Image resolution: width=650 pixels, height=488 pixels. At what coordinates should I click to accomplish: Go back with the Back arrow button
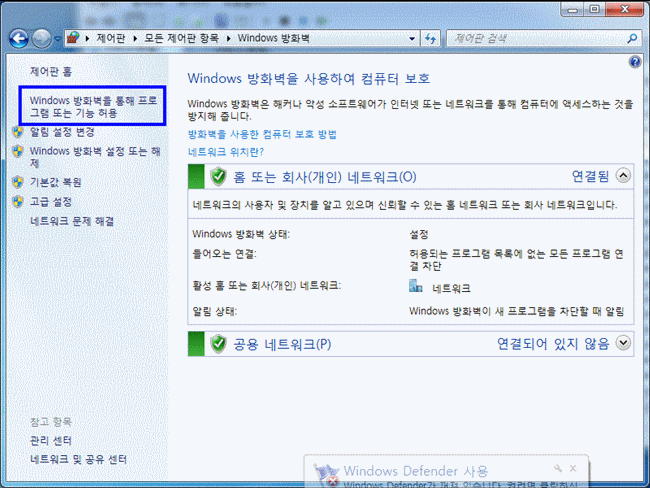pos(19,39)
